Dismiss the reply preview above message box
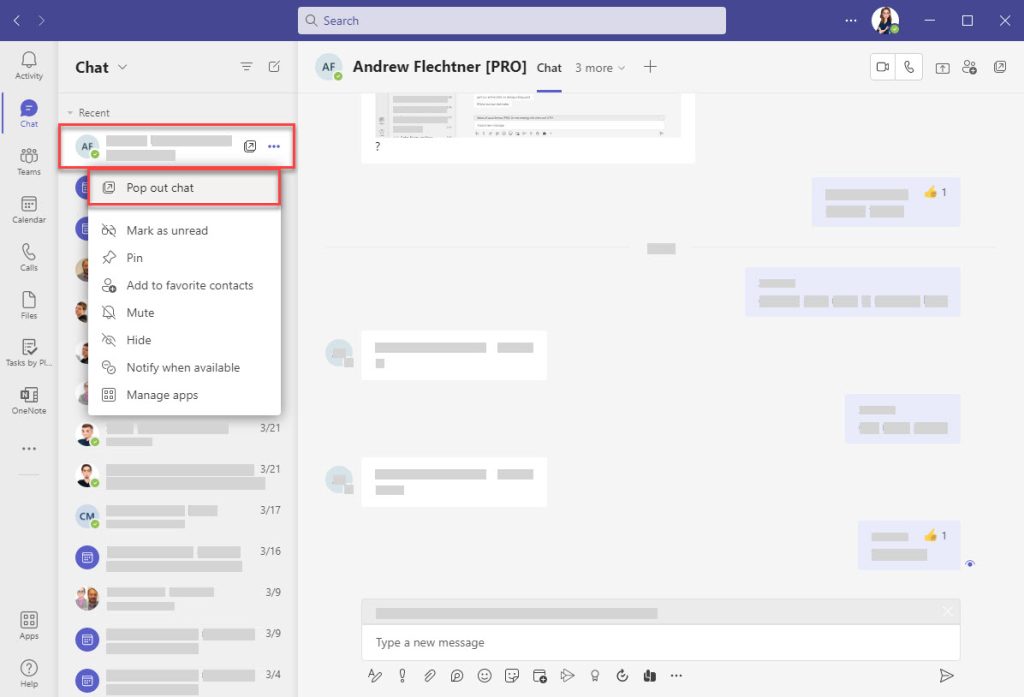This screenshot has height=697, width=1024. [948, 611]
